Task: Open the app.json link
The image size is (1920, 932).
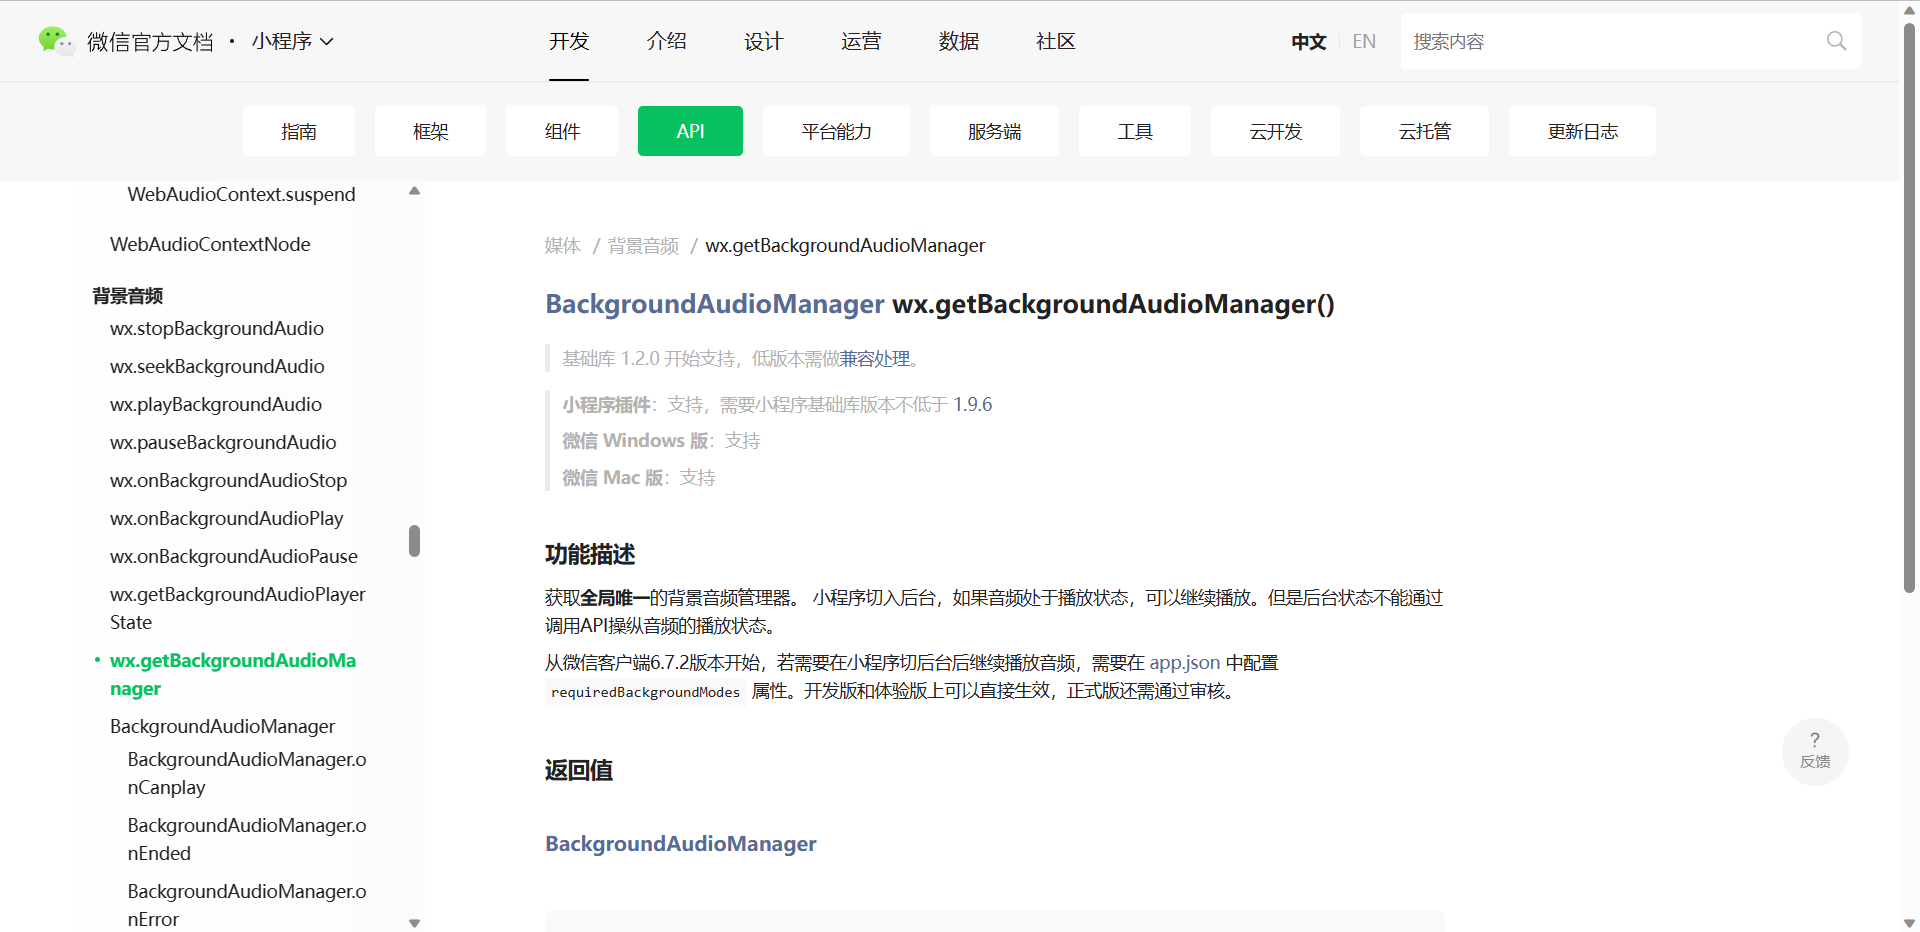Action: point(1184,662)
